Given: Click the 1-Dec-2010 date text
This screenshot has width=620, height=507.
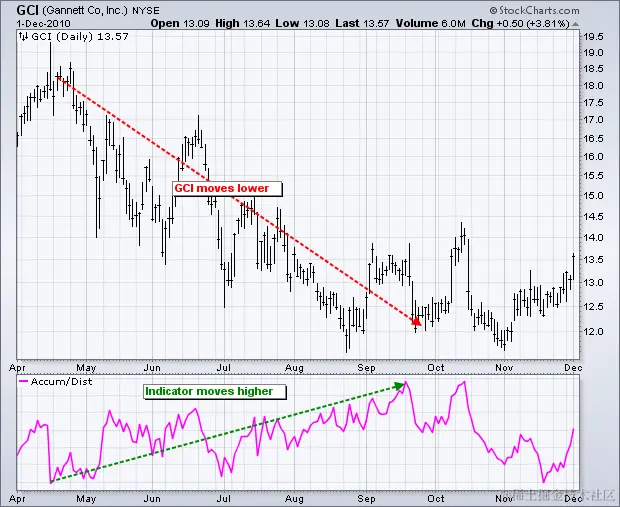Looking at the screenshot, I should [43, 23].
